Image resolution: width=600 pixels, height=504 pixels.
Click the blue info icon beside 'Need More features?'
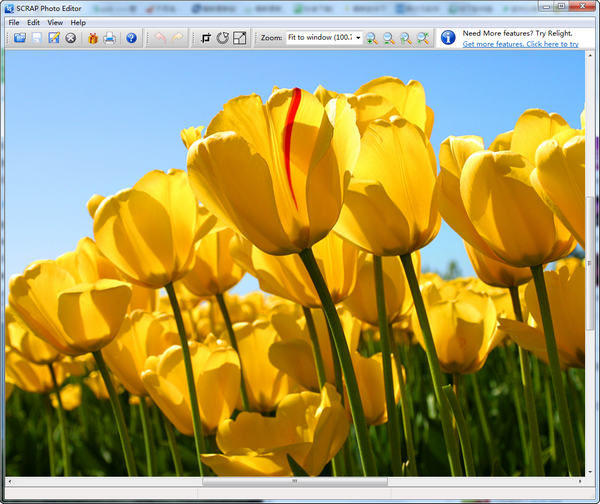click(448, 38)
